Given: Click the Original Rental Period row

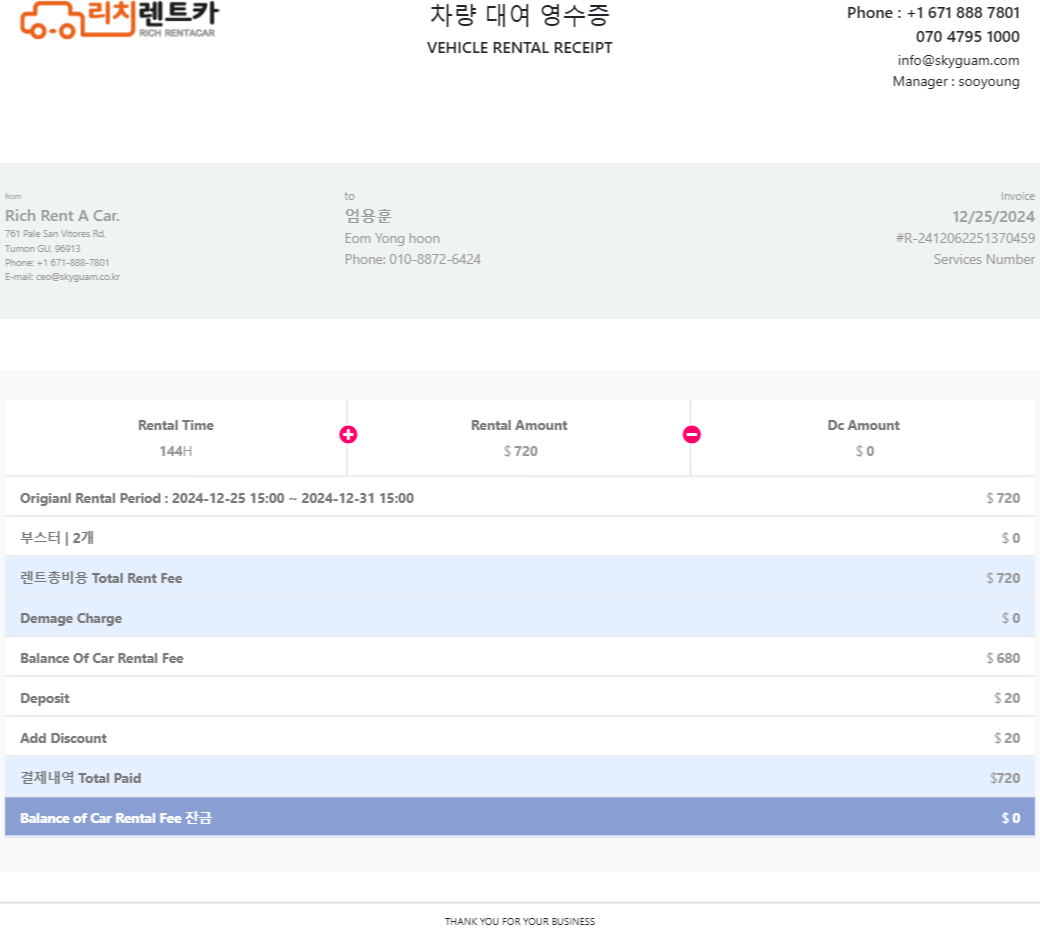Looking at the screenshot, I should (x=519, y=498).
